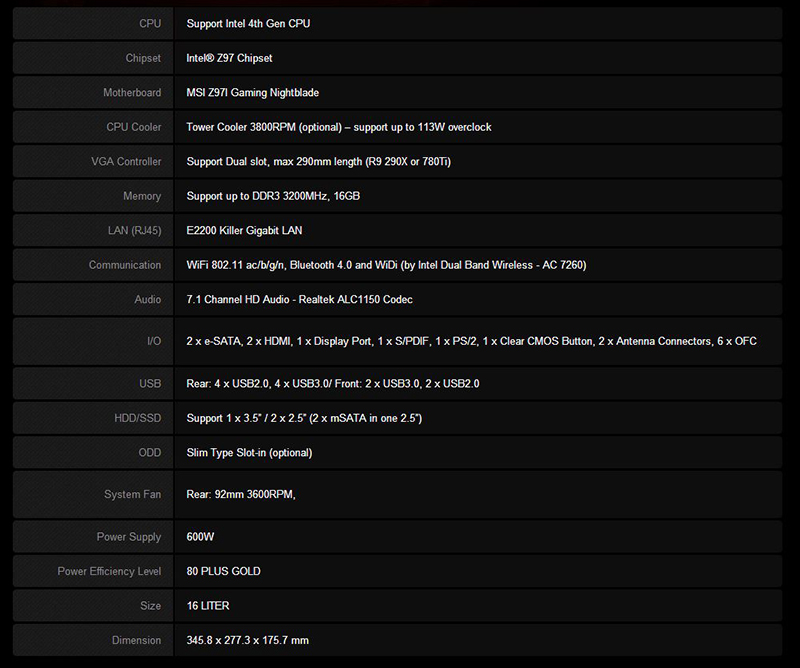Screen dimensions: 800x668
Task: Click the Motherboard row label
Action: (132, 92)
